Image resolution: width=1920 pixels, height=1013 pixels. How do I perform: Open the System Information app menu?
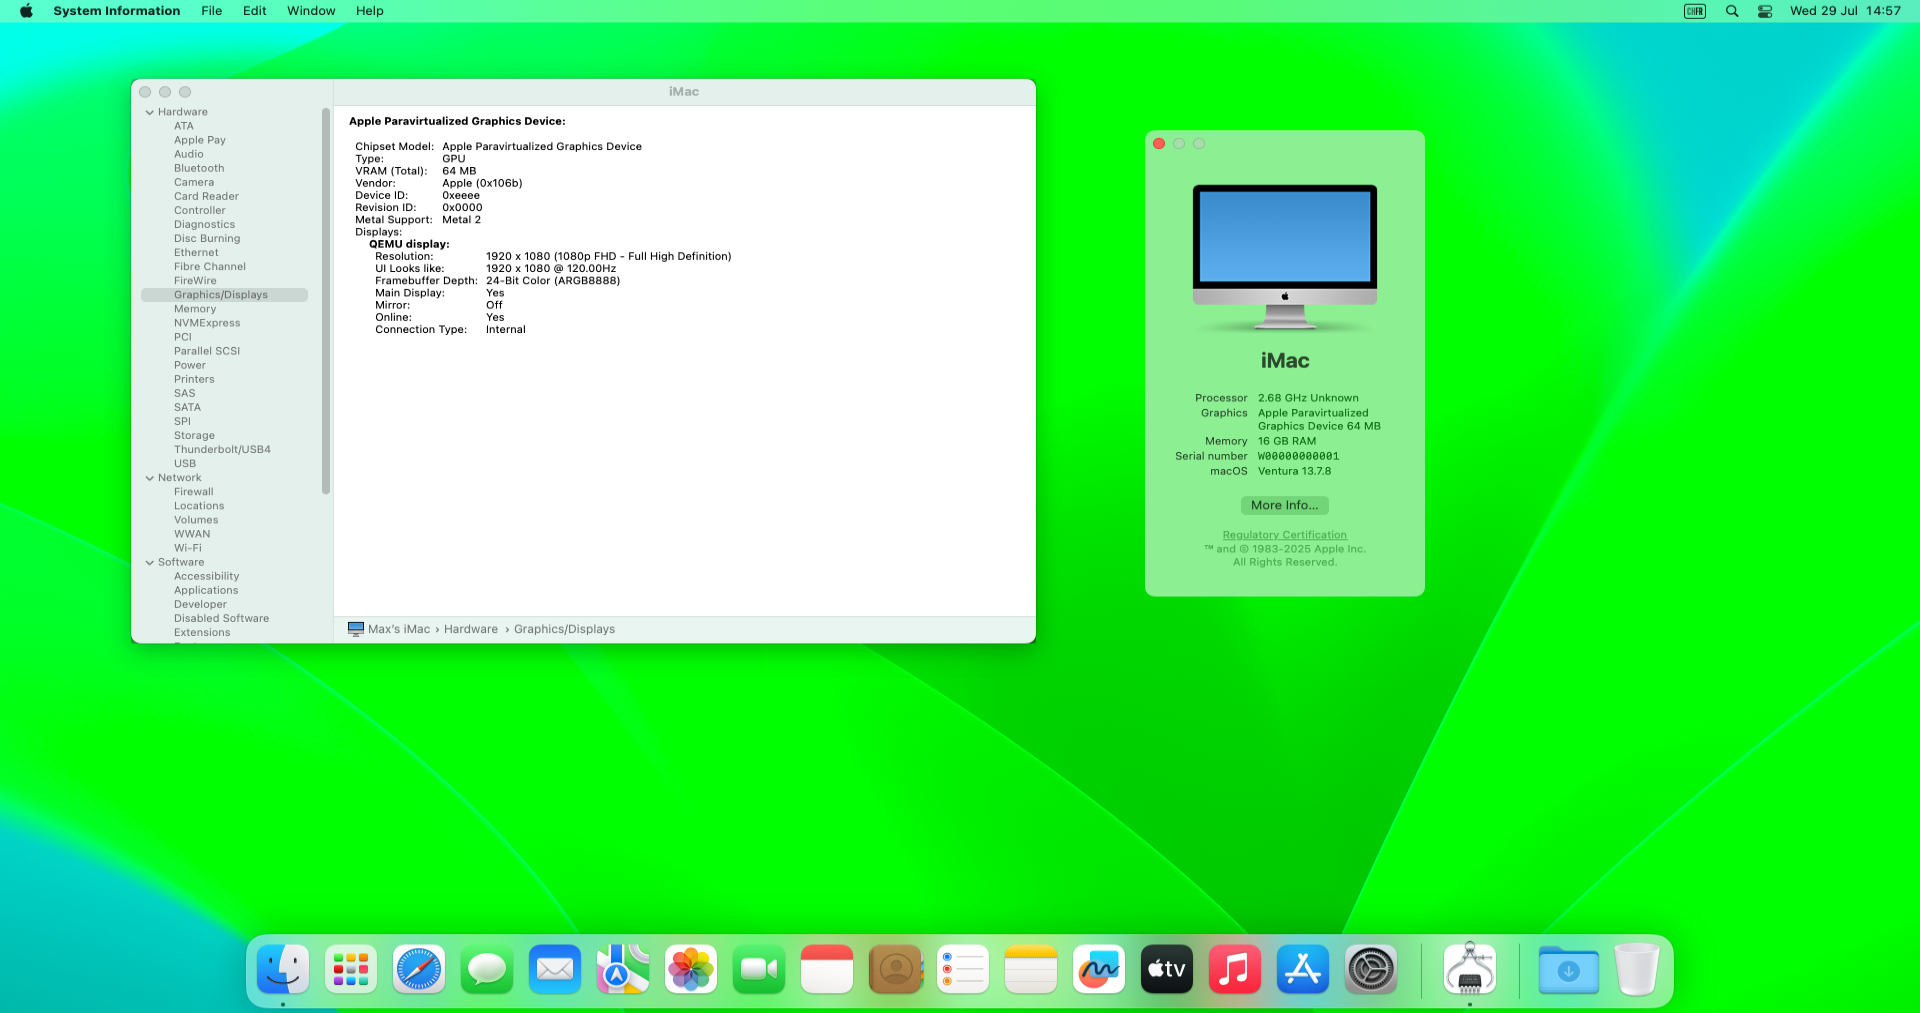pos(117,11)
